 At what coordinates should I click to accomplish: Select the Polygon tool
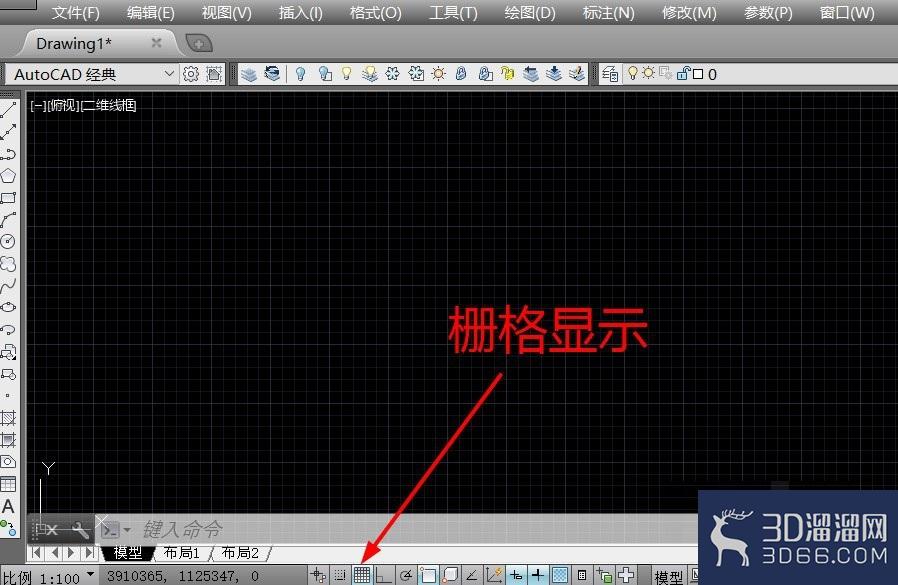pyautogui.click(x=8, y=176)
